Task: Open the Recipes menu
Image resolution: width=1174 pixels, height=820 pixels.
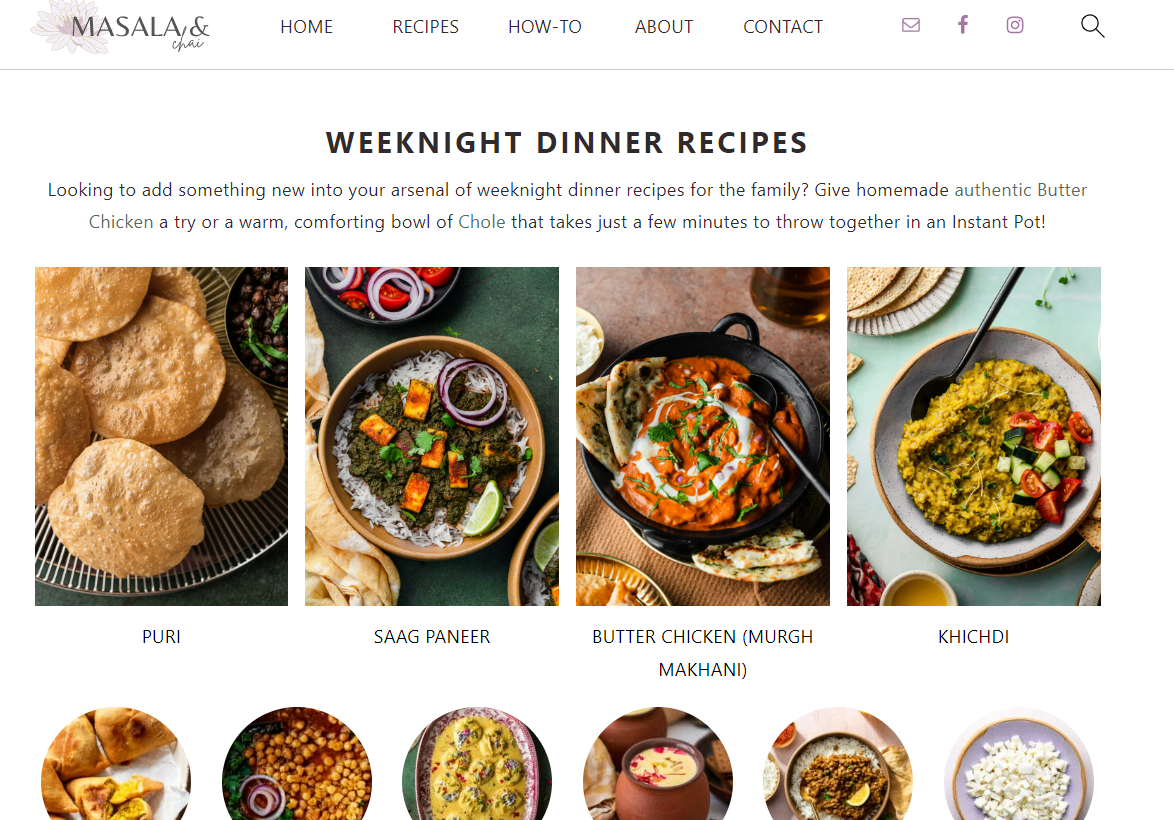Action: pos(425,27)
